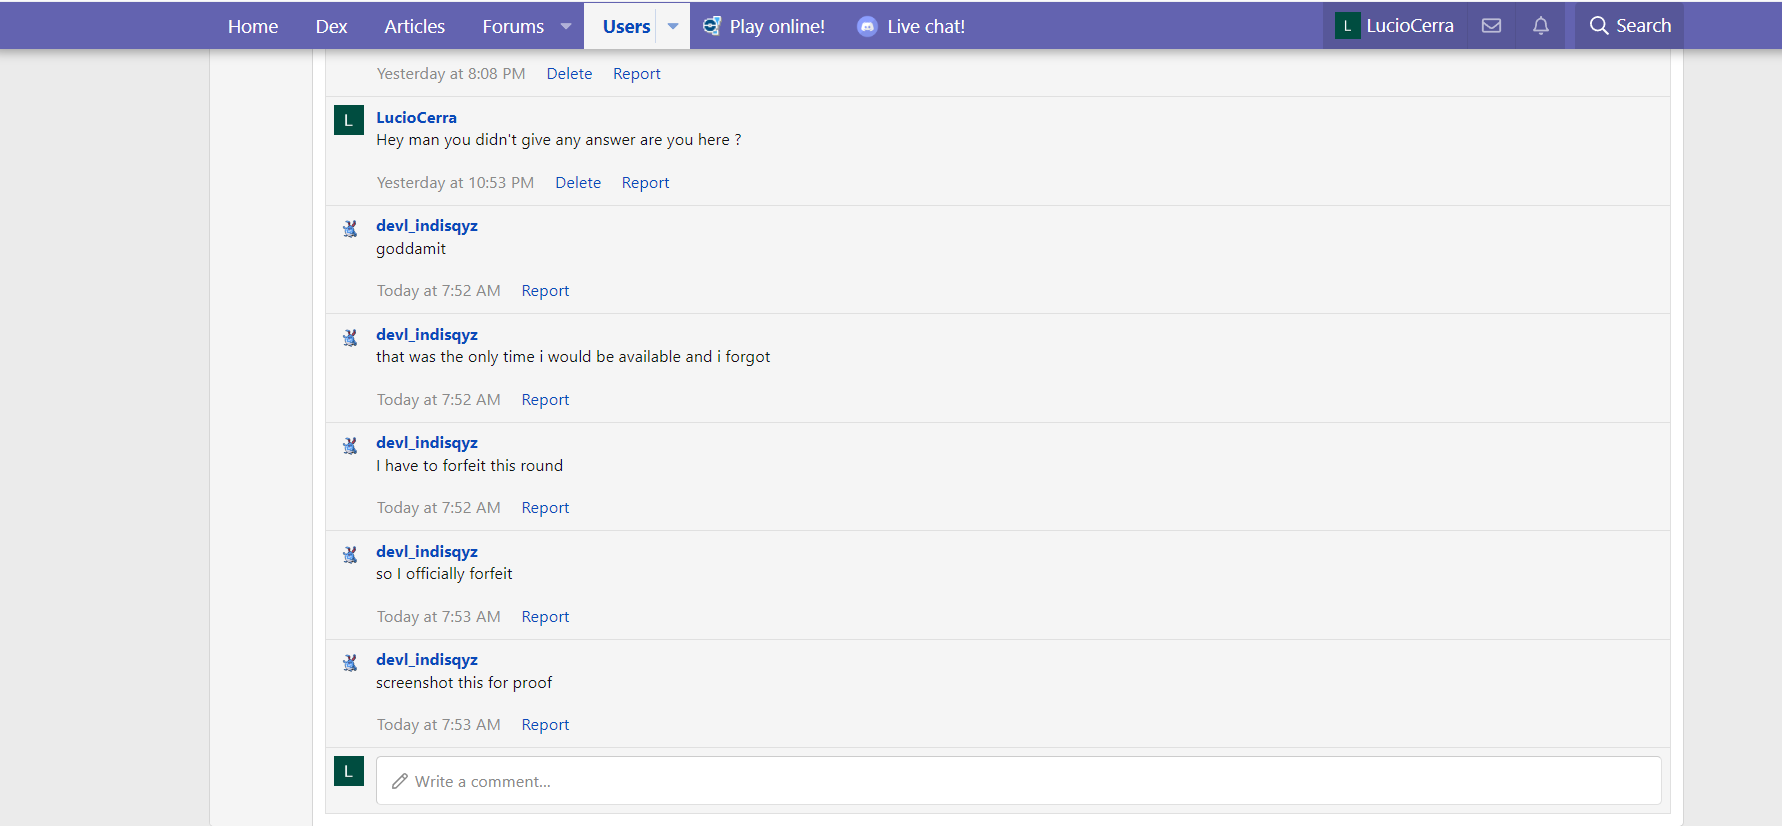
Task: Report the 'goddamit' comment
Action: pyautogui.click(x=545, y=291)
